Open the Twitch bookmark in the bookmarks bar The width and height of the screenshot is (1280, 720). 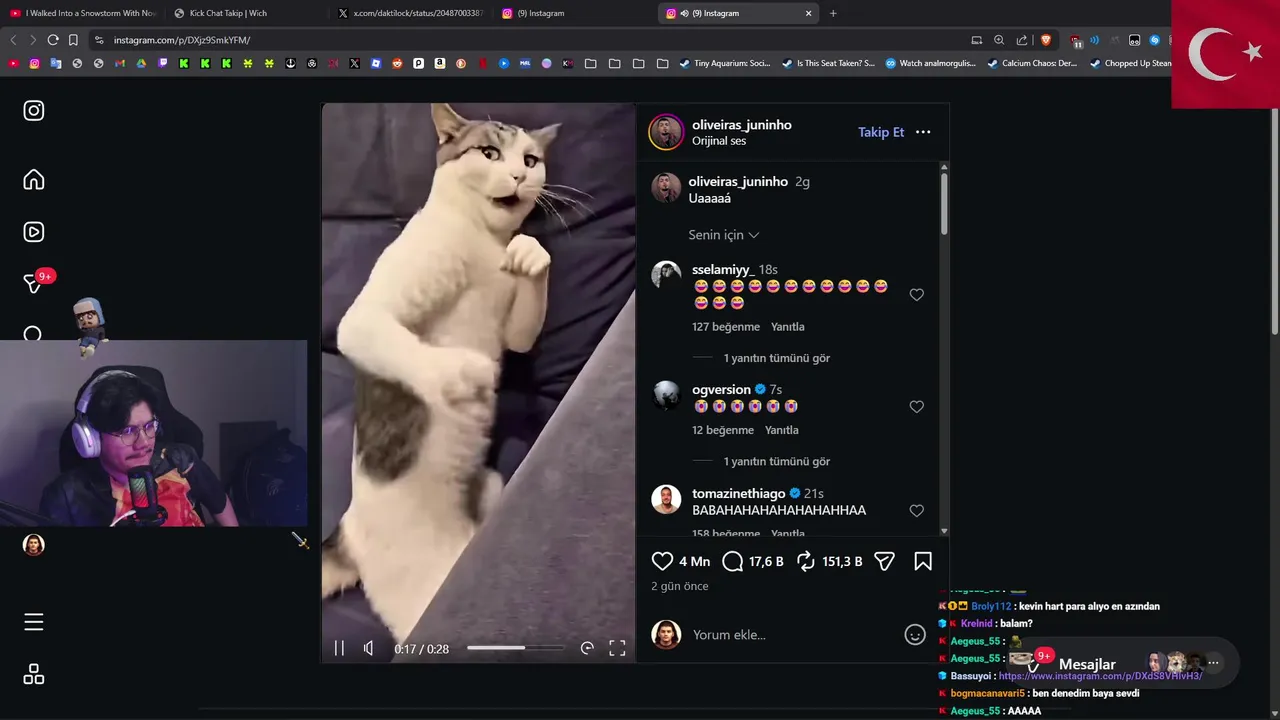[163, 63]
